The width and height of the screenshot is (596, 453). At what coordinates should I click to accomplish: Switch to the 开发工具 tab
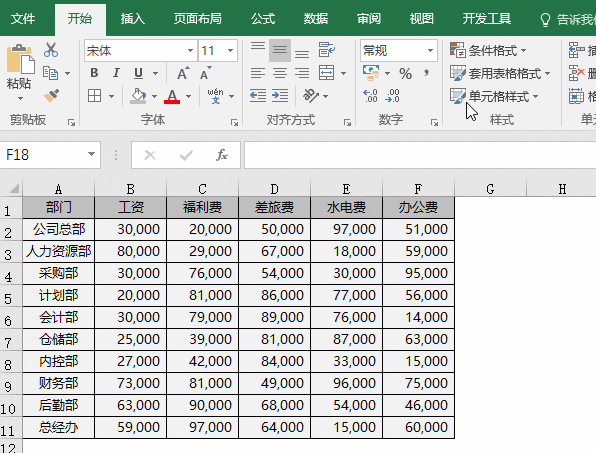click(486, 19)
